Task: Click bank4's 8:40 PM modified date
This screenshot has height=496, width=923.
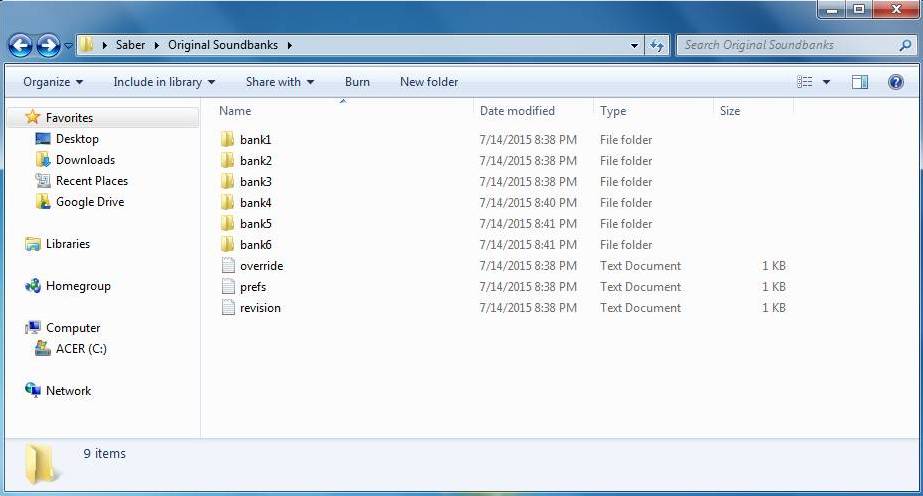Action: coord(528,203)
